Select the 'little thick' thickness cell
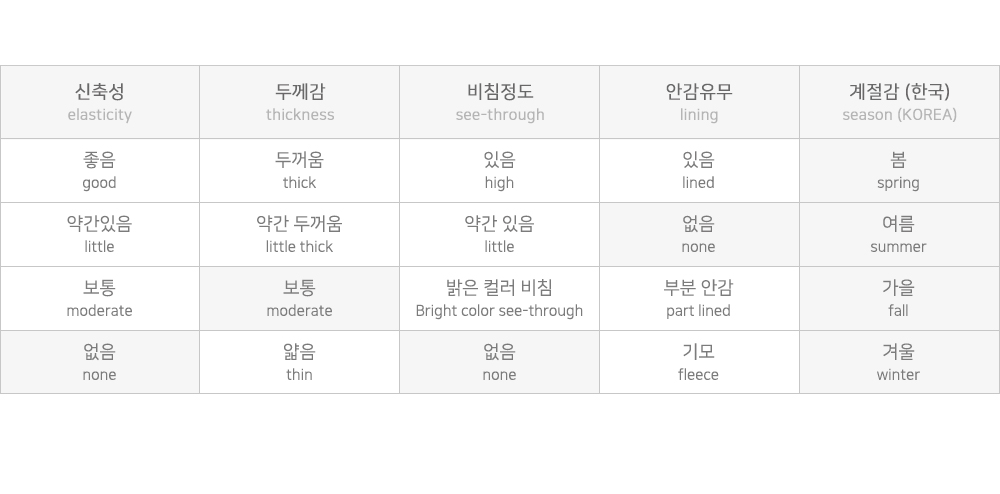This screenshot has height=494, width=1000. click(x=300, y=235)
